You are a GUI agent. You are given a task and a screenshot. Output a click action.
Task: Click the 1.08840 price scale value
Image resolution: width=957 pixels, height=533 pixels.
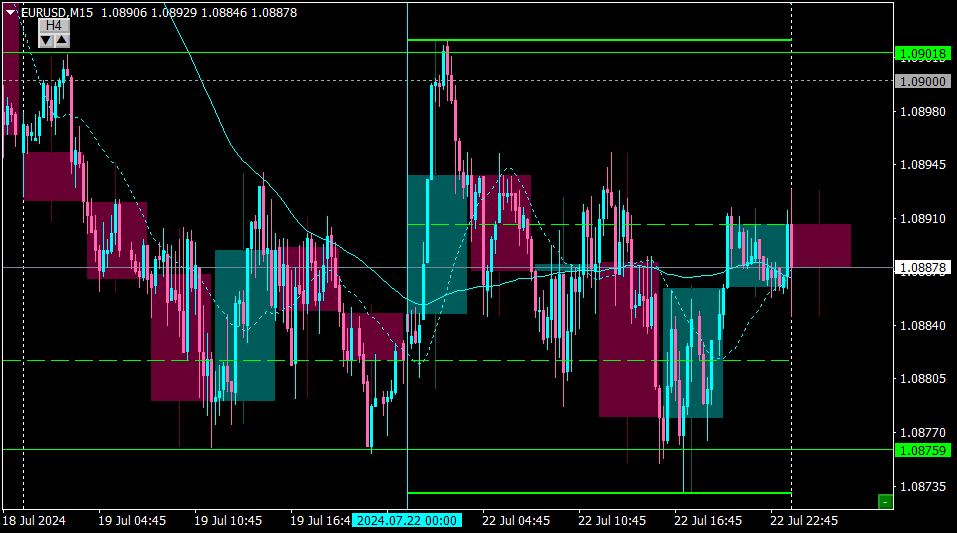pos(923,325)
